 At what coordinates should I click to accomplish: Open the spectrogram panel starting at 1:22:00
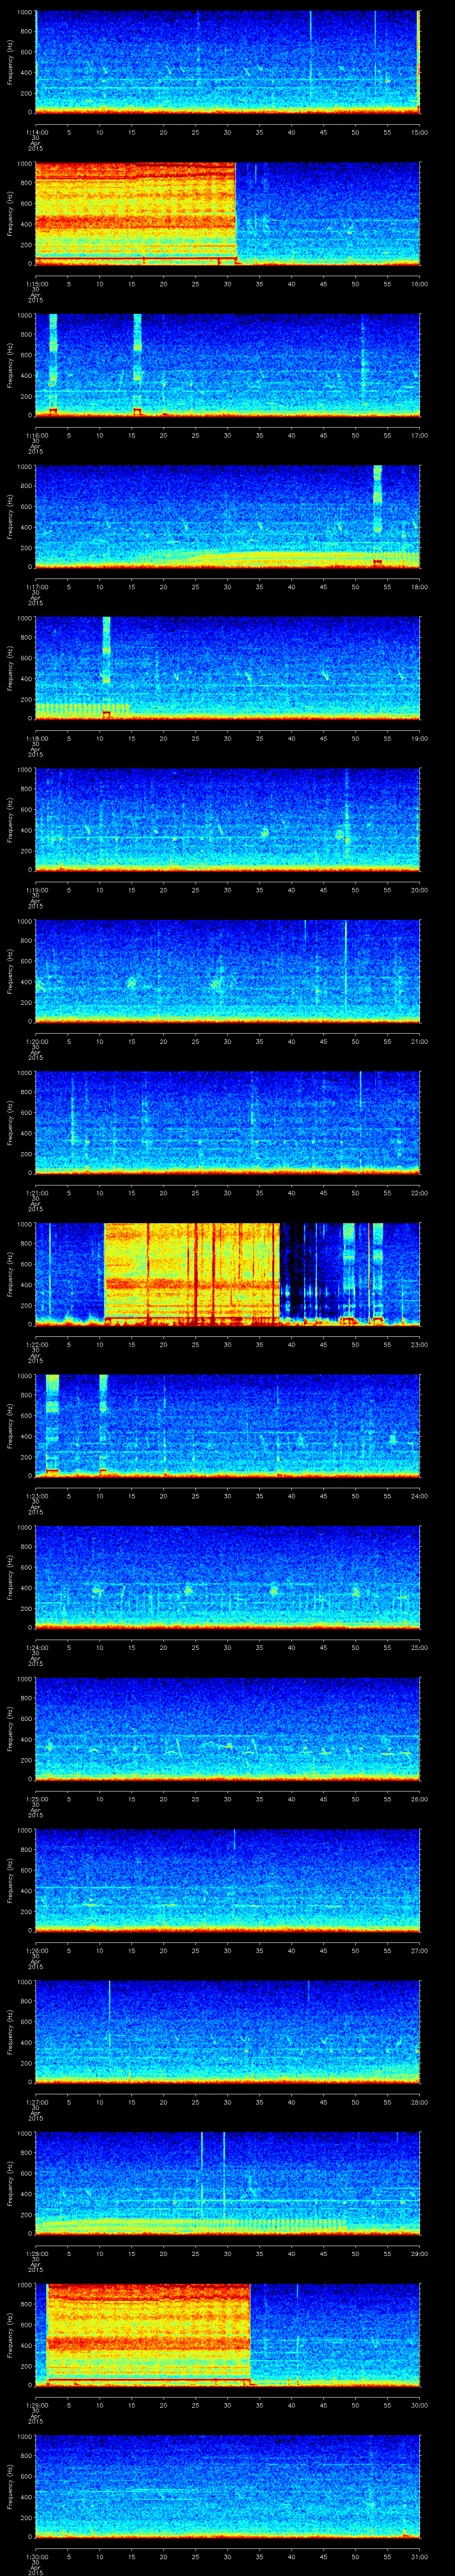(x=228, y=1273)
